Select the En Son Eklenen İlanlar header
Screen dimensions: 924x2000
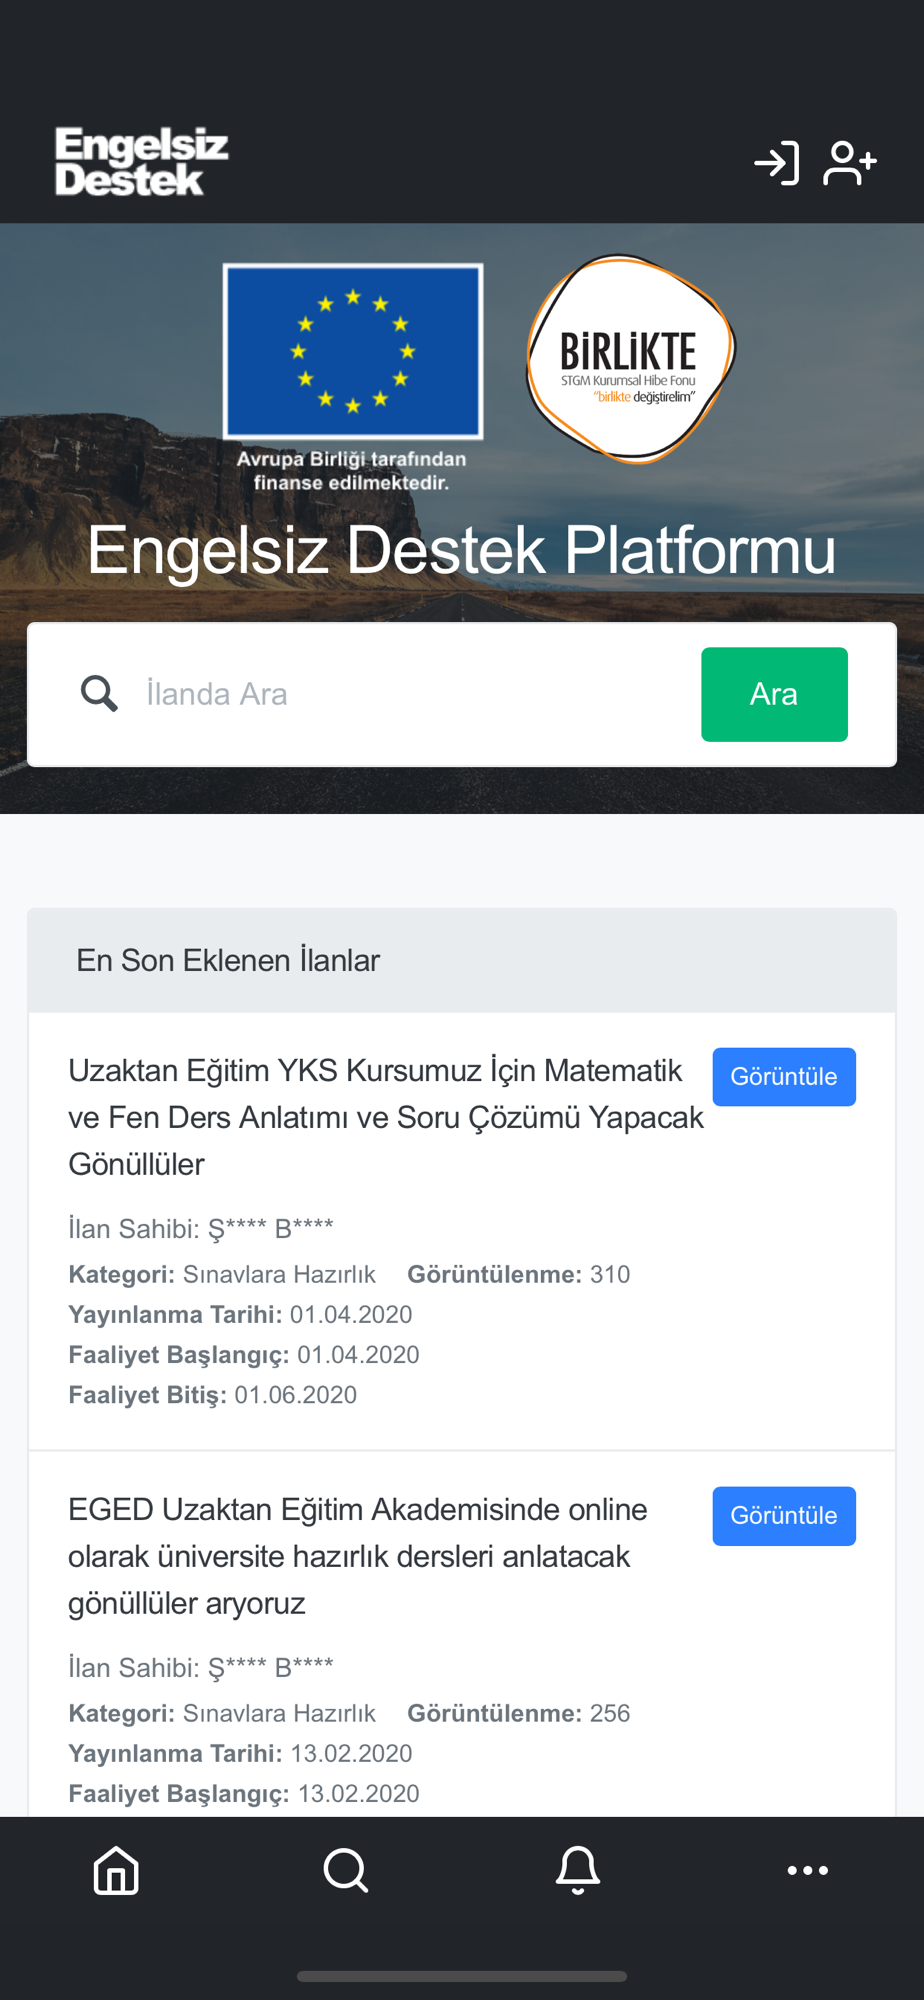228,960
